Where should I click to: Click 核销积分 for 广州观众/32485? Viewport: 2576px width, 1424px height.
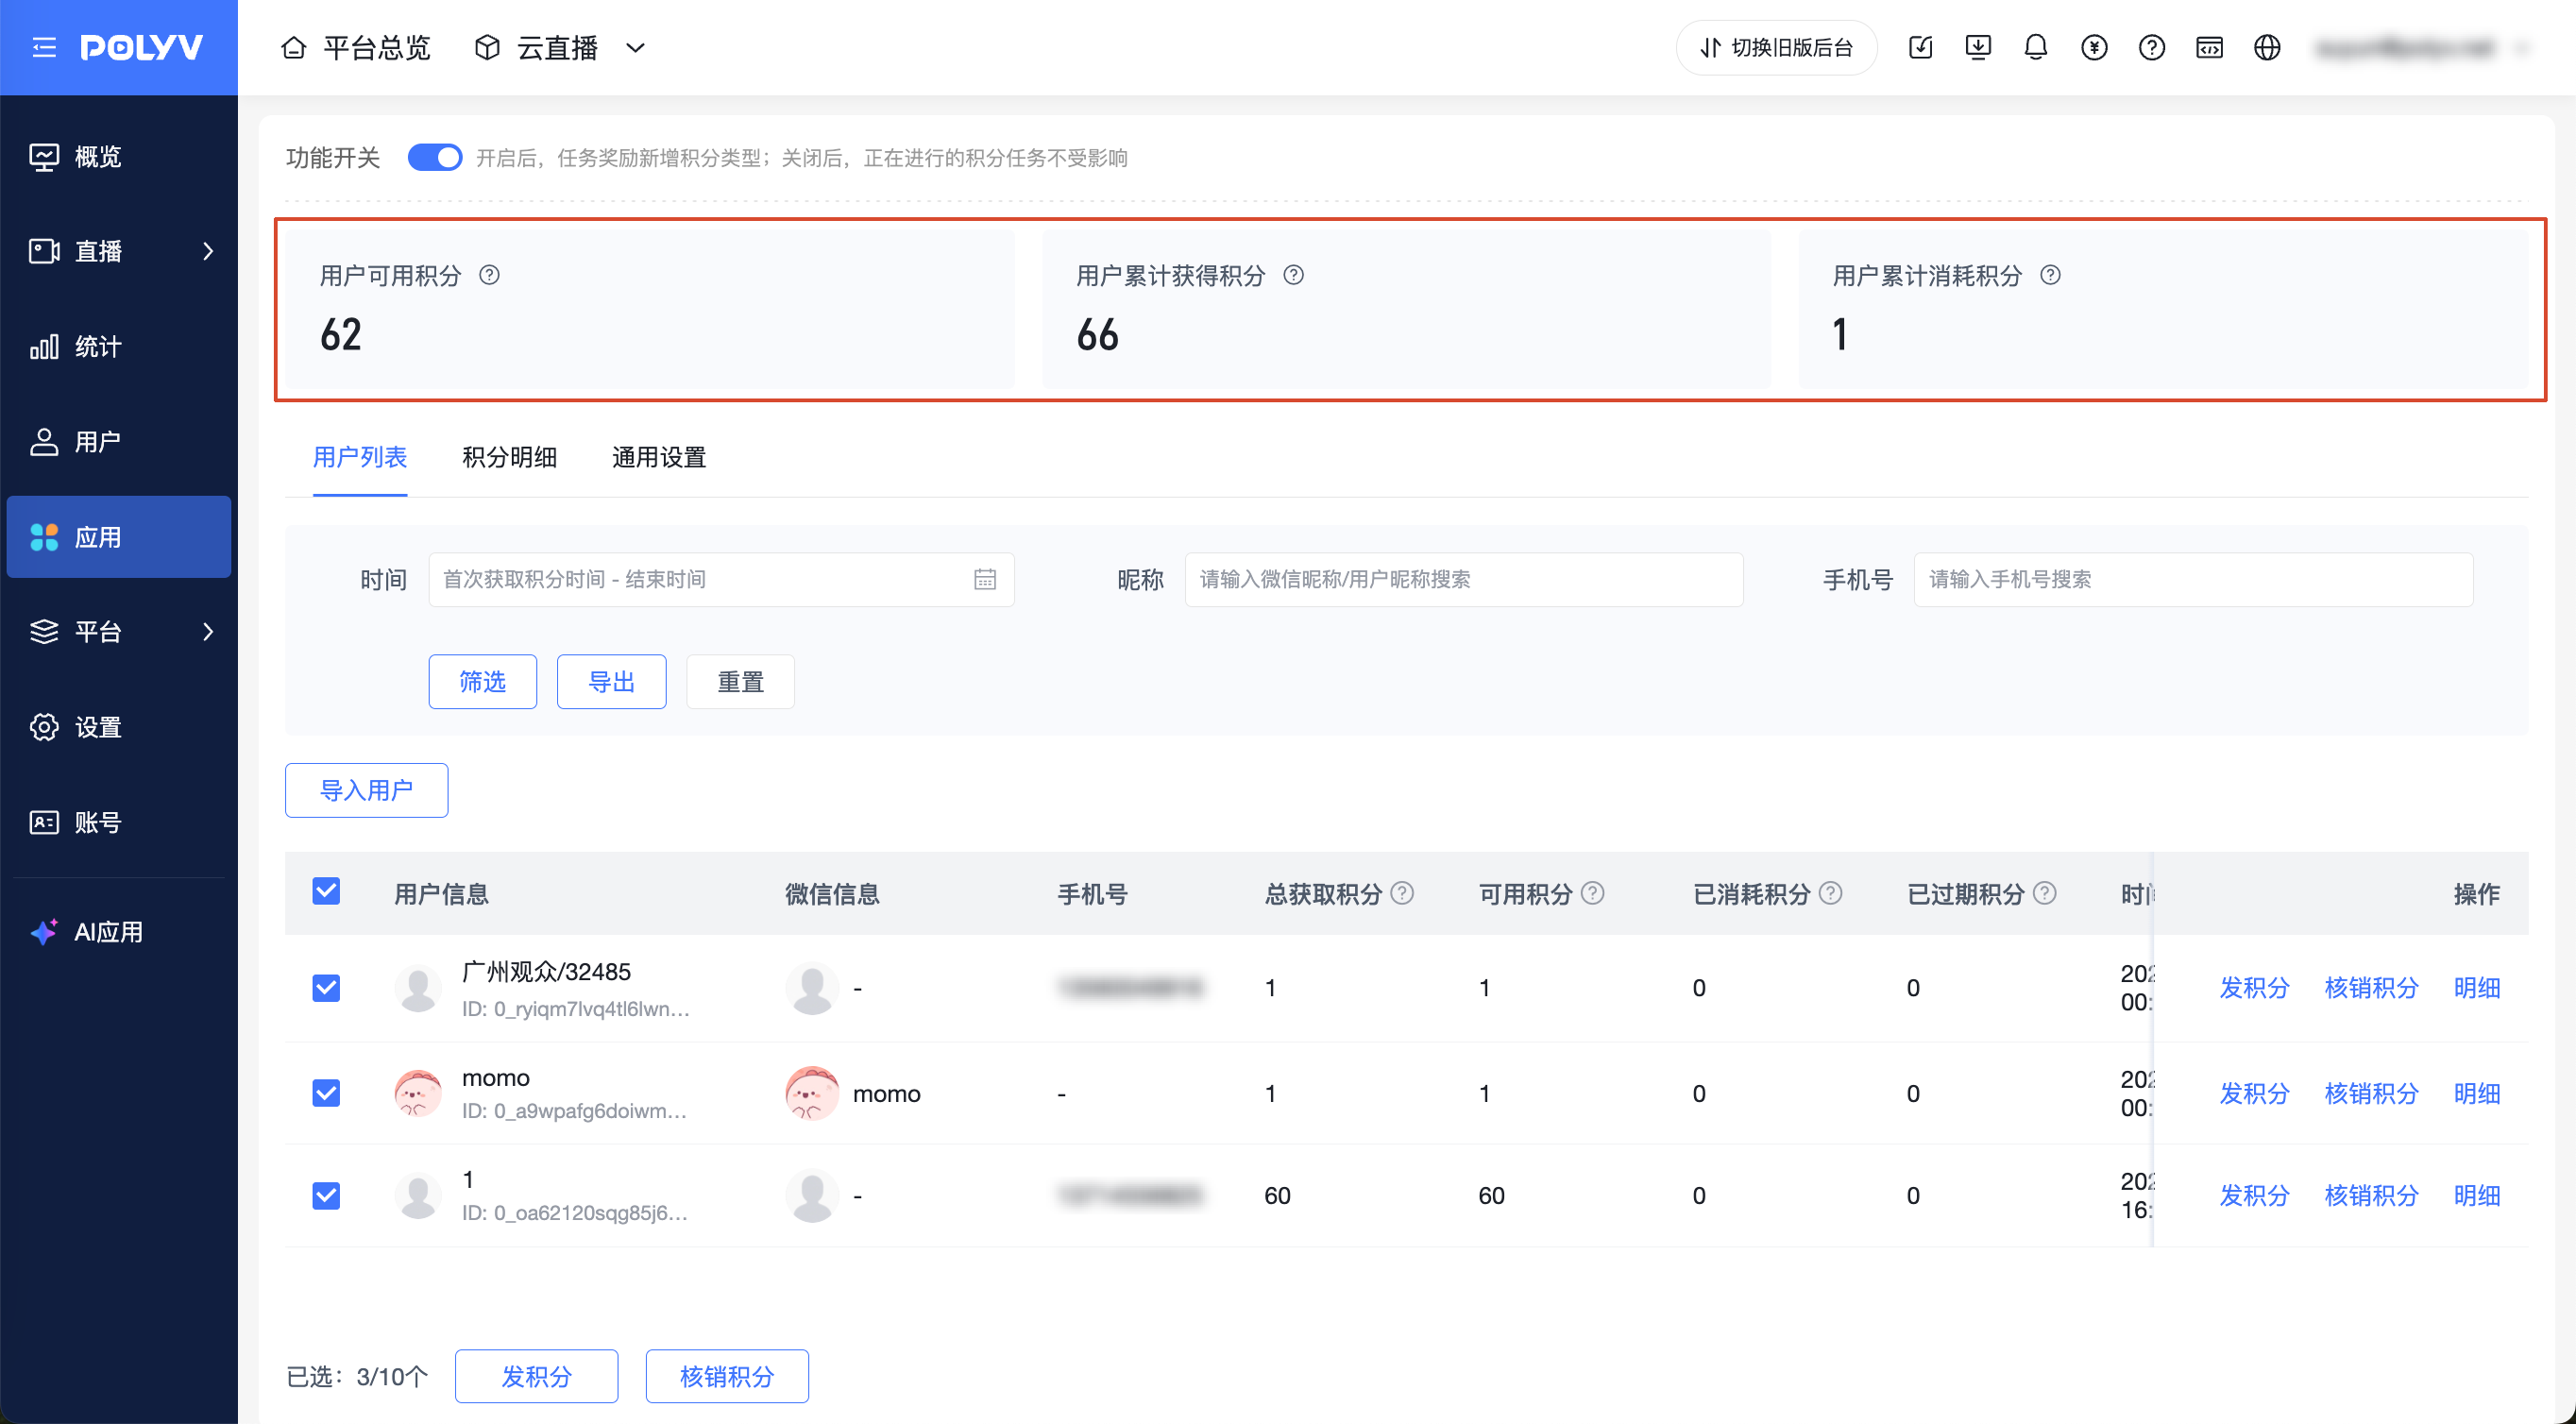[x=2372, y=988]
